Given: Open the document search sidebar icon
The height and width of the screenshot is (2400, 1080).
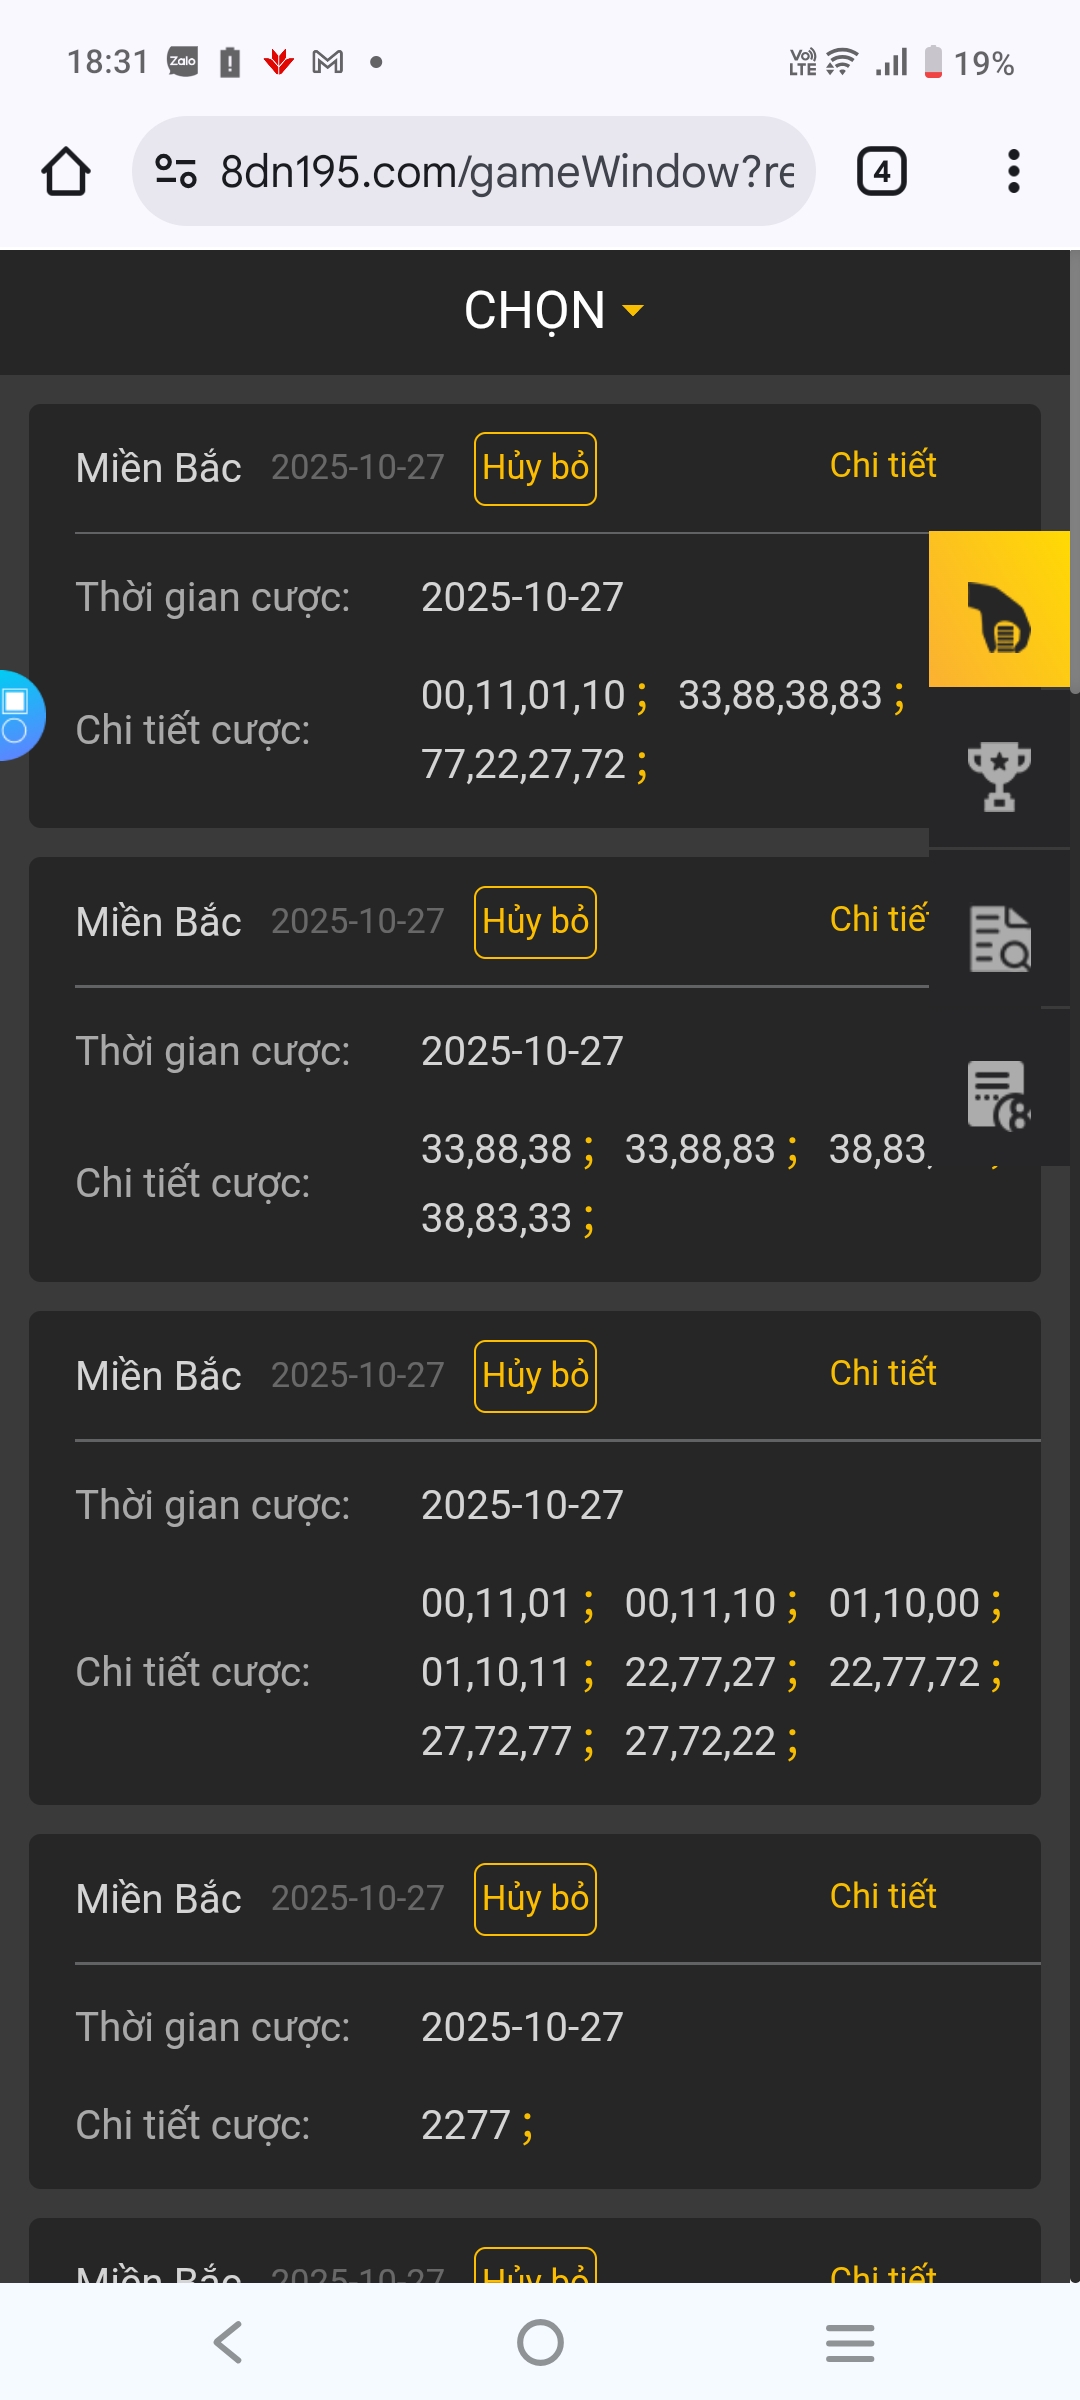Looking at the screenshot, I should coord(998,938).
